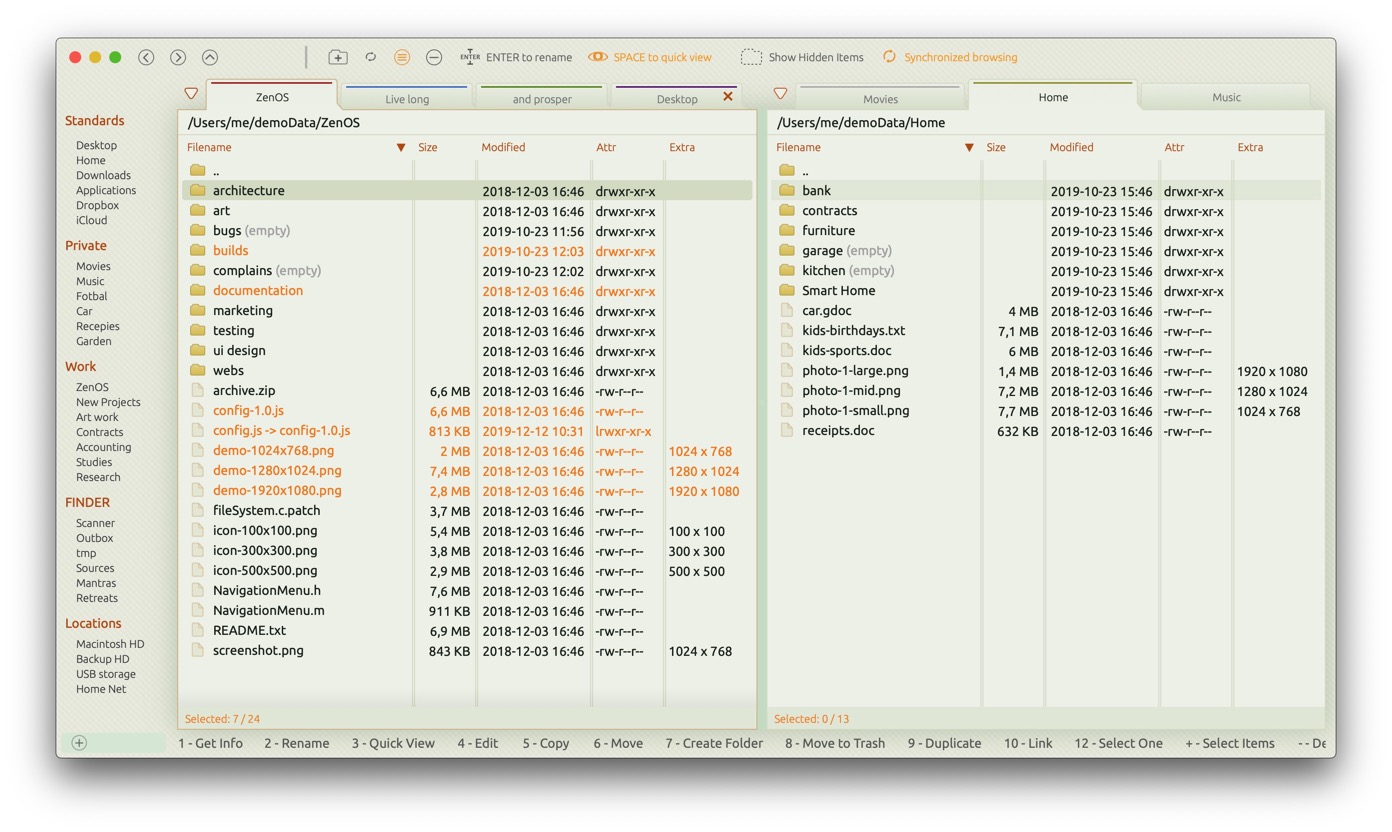Click the plus button below the sidebar
The image size is (1392, 832).
coord(79,743)
